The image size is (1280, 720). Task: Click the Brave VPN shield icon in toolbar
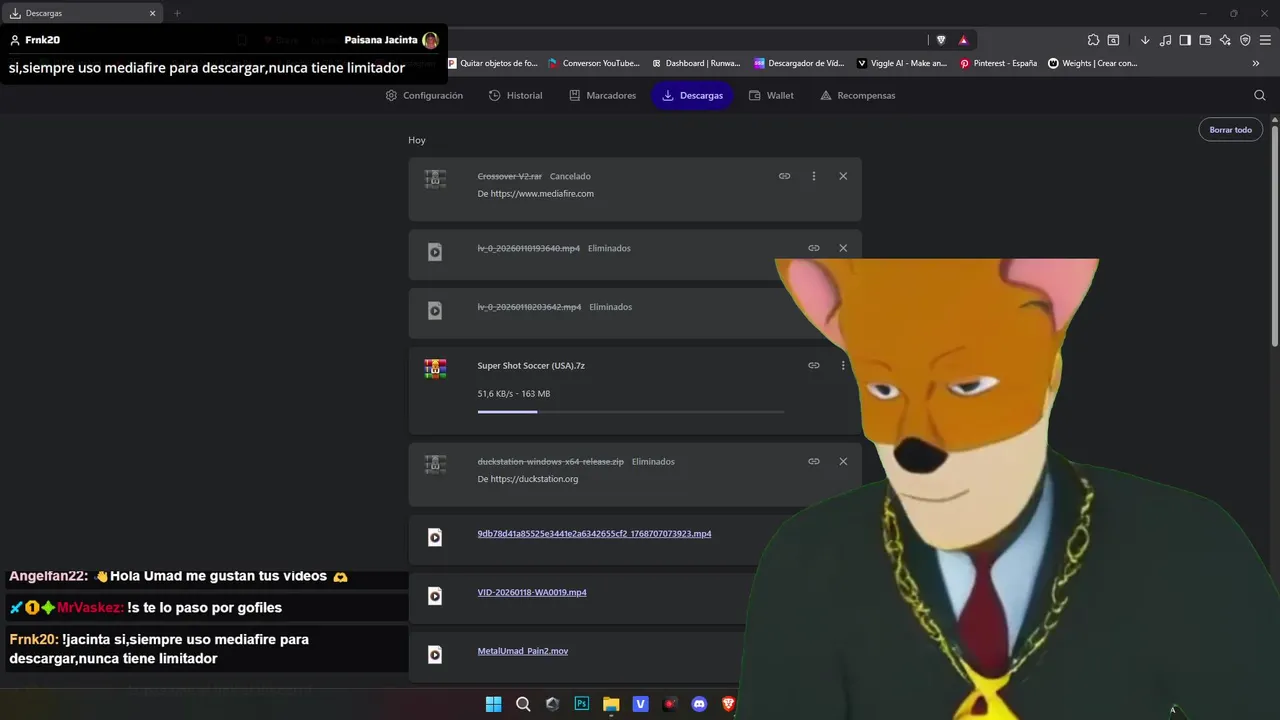pyautogui.click(x=1245, y=40)
